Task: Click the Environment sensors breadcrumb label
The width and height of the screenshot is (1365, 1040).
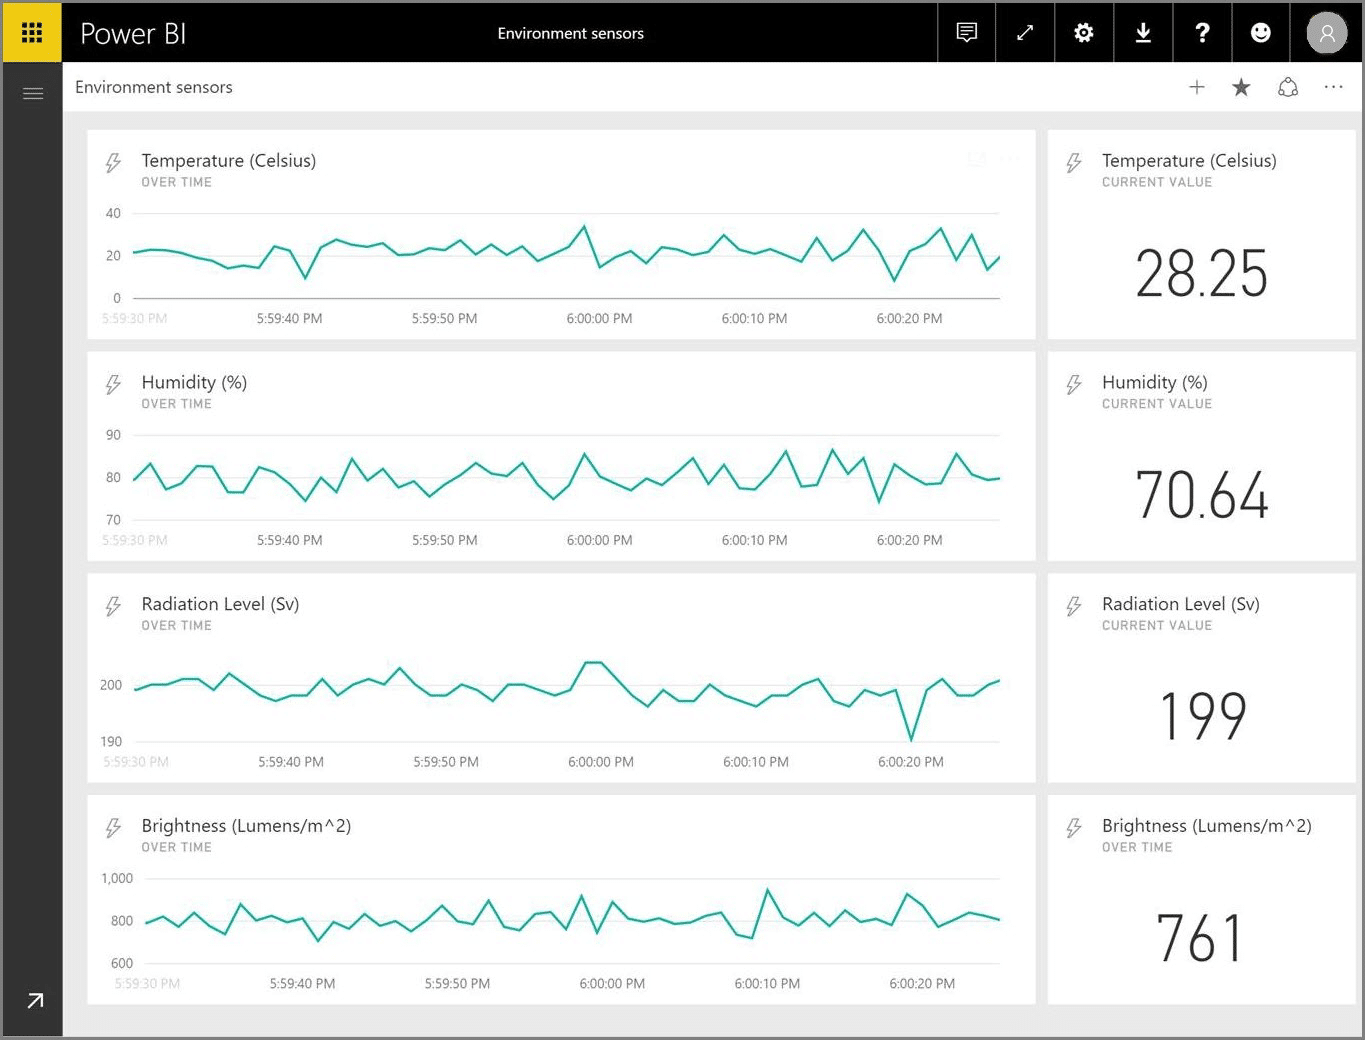Action: coord(153,87)
